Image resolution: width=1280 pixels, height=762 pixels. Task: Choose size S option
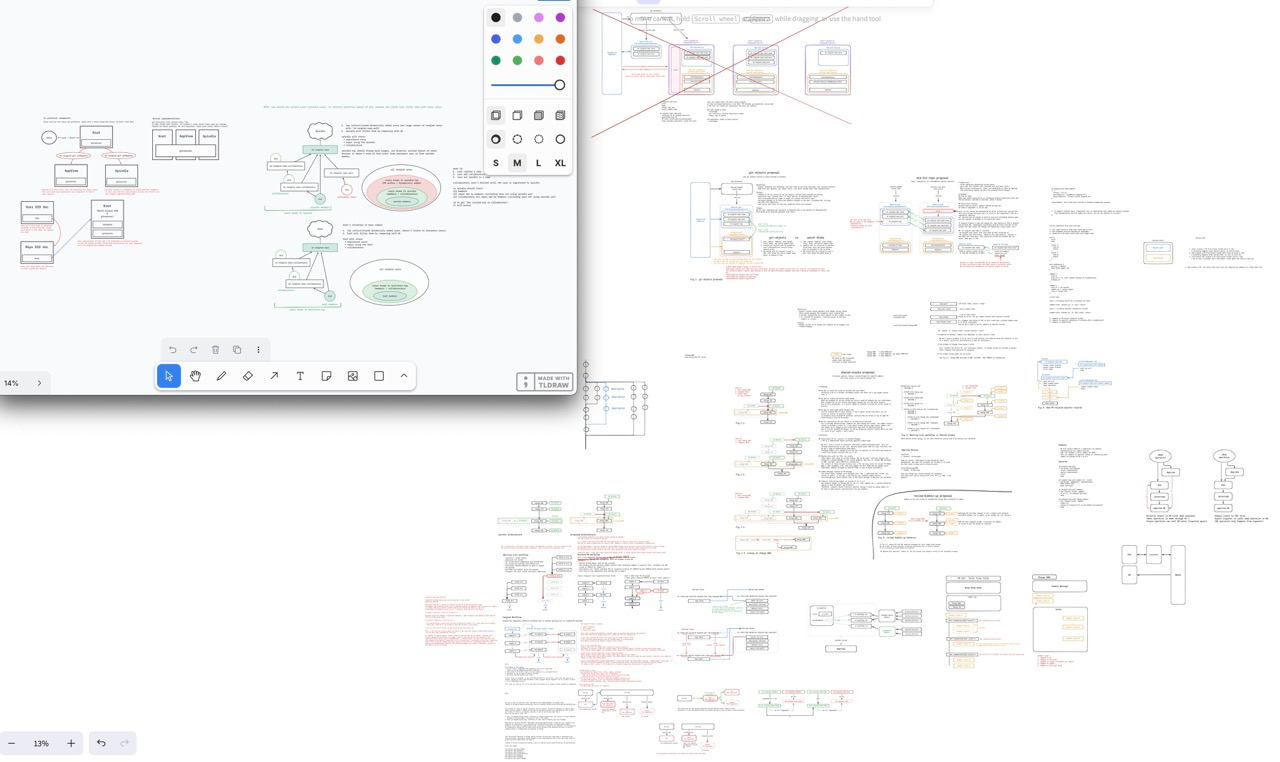496,163
